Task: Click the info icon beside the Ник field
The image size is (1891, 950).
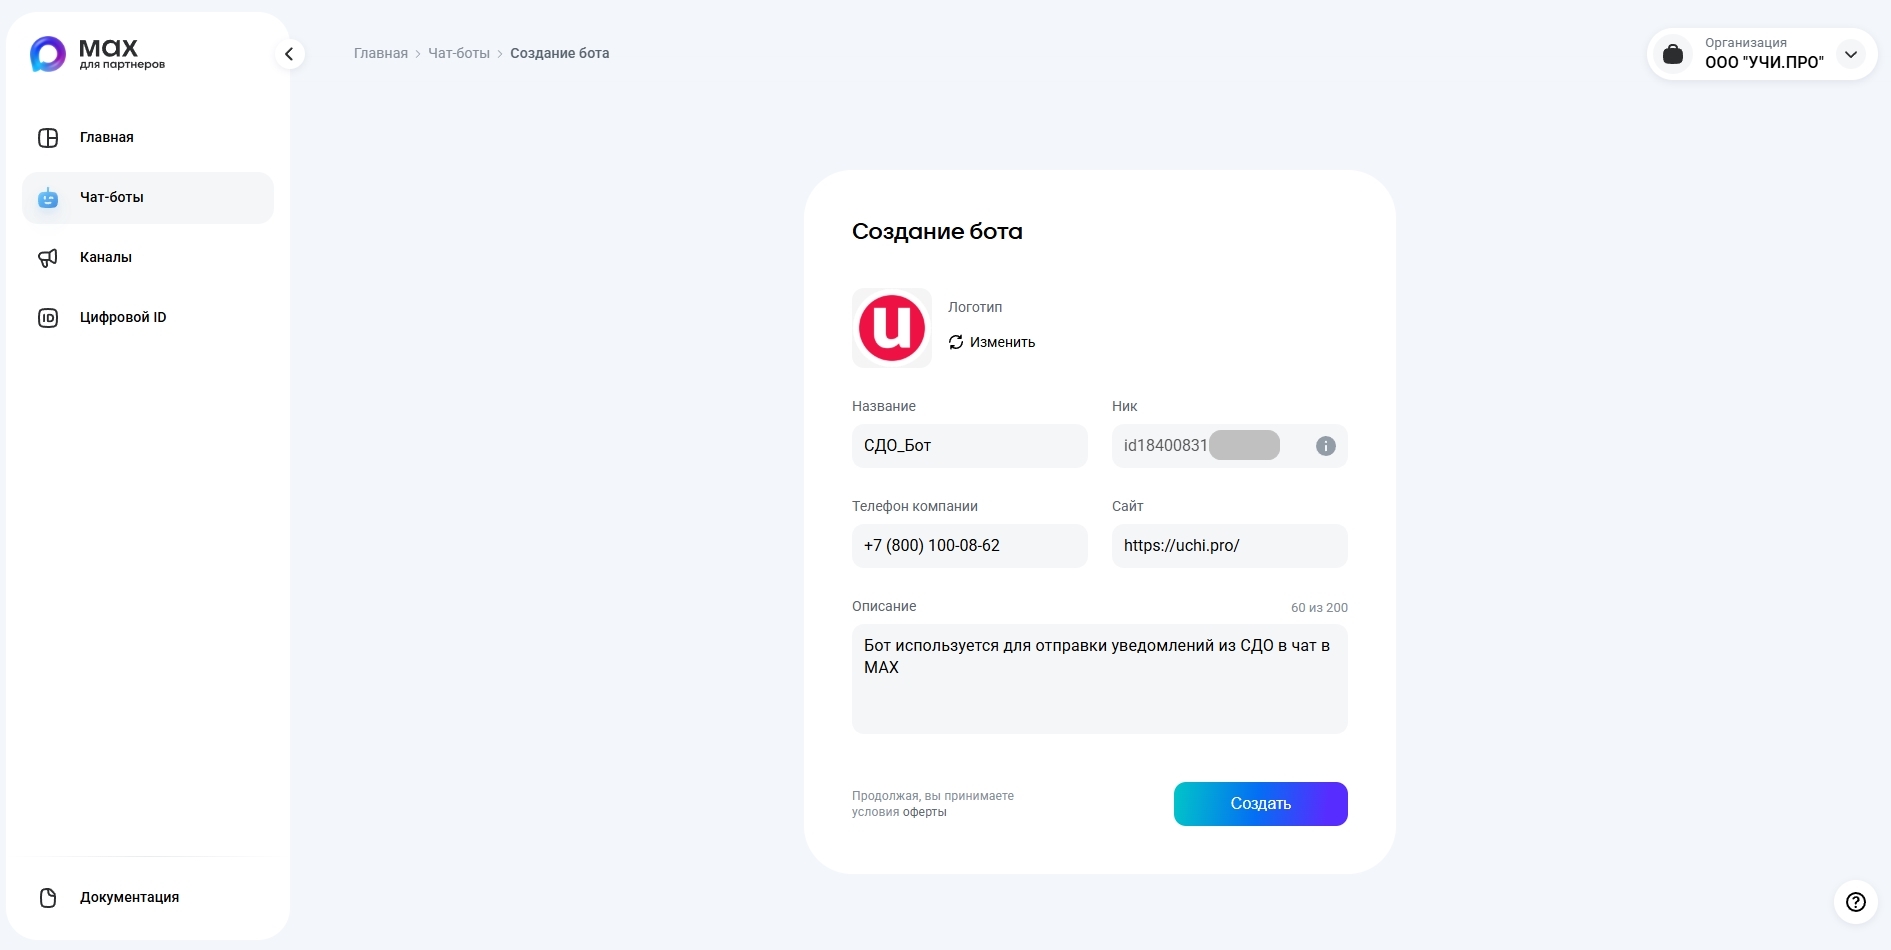Action: tap(1326, 446)
